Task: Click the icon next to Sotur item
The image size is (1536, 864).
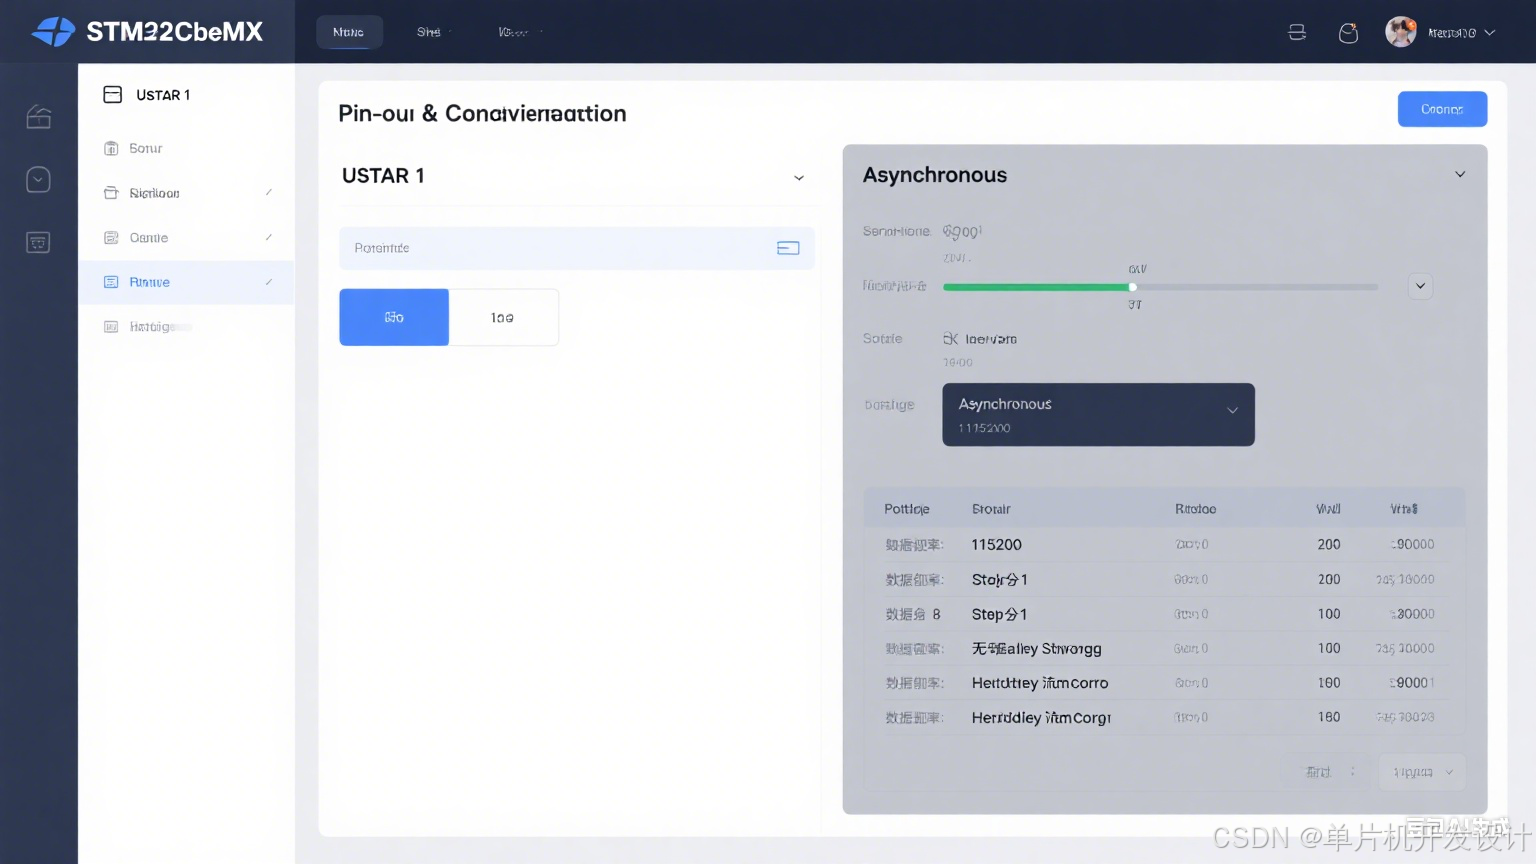Action: click(111, 148)
